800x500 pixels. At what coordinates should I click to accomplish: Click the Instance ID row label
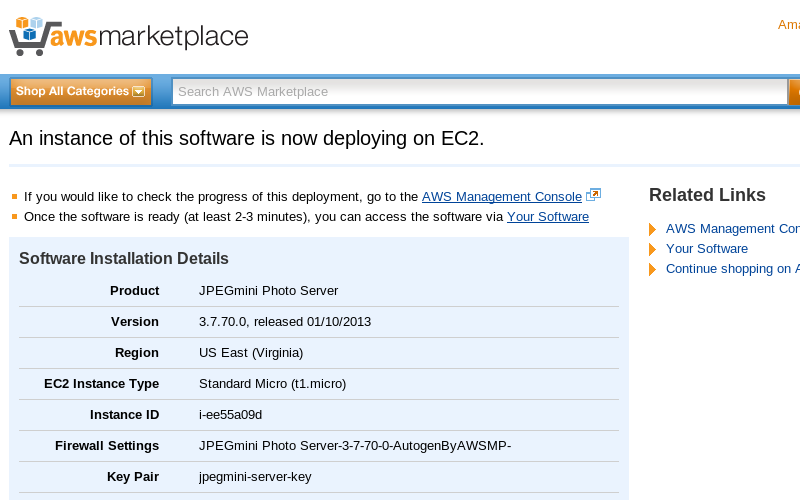[x=124, y=415]
